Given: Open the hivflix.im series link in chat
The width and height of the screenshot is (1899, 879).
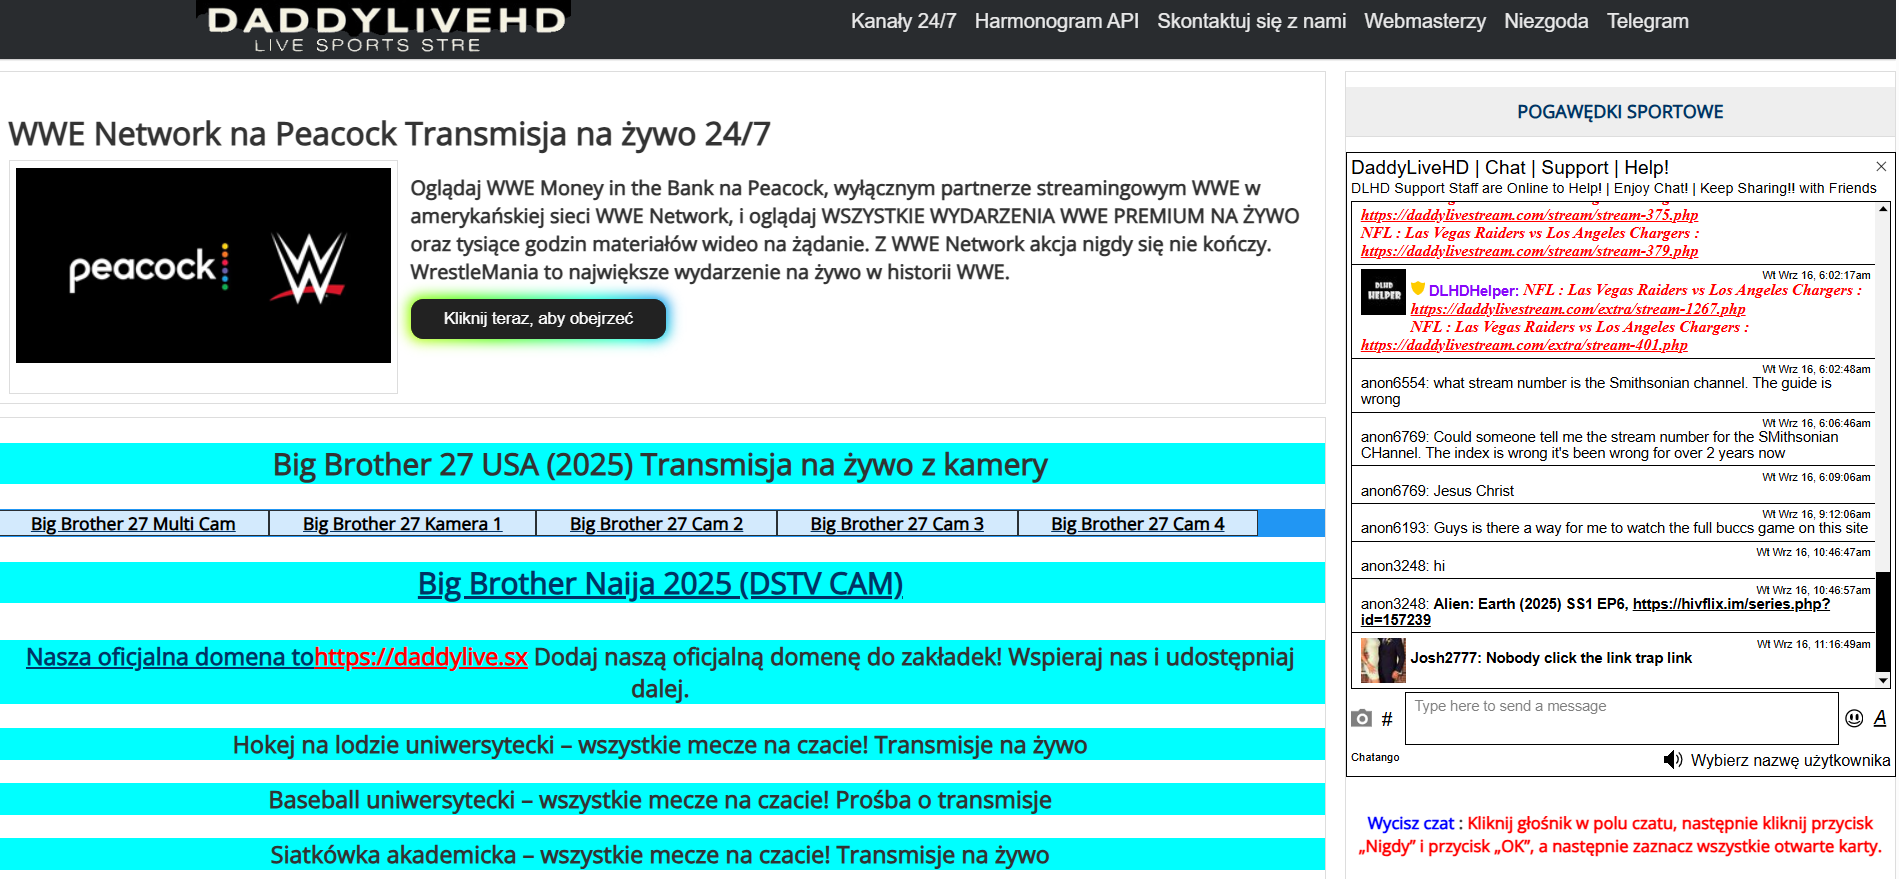Looking at the screenshot, I should 1730,604.
